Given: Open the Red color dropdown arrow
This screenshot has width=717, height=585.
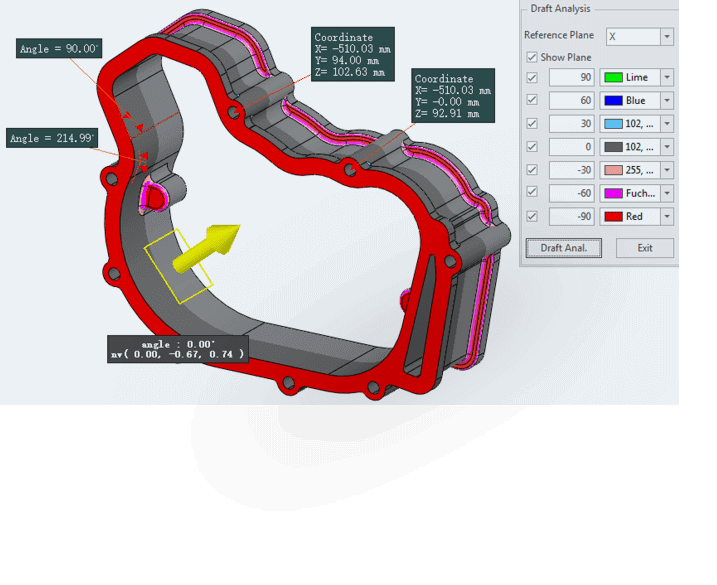Looking at the screenshot, I should click(666, 216).
